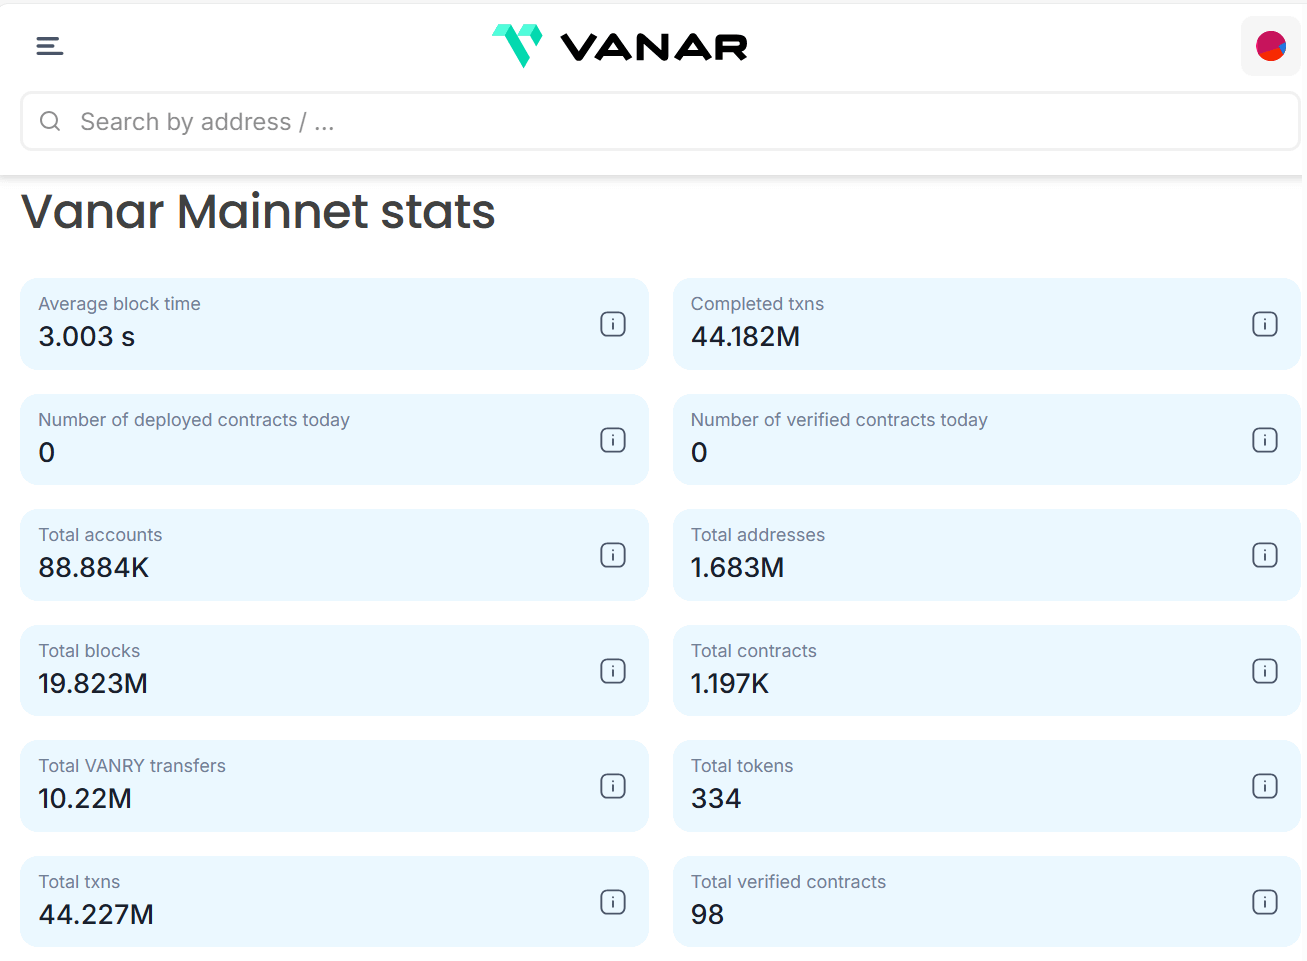Show info for Total blocks
Image resolution: width=1307 pixels, height=961 pixels.
(x=613, y=671)
